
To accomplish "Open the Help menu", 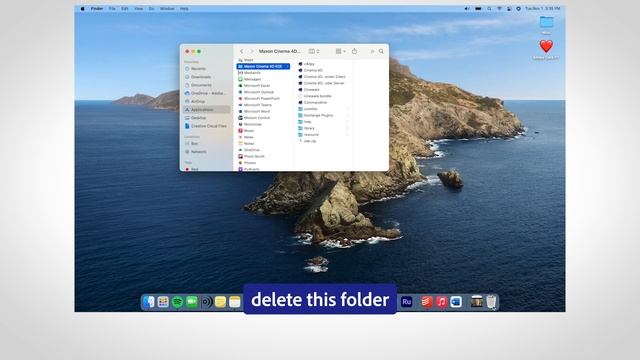I will click(x=184, y=9).
